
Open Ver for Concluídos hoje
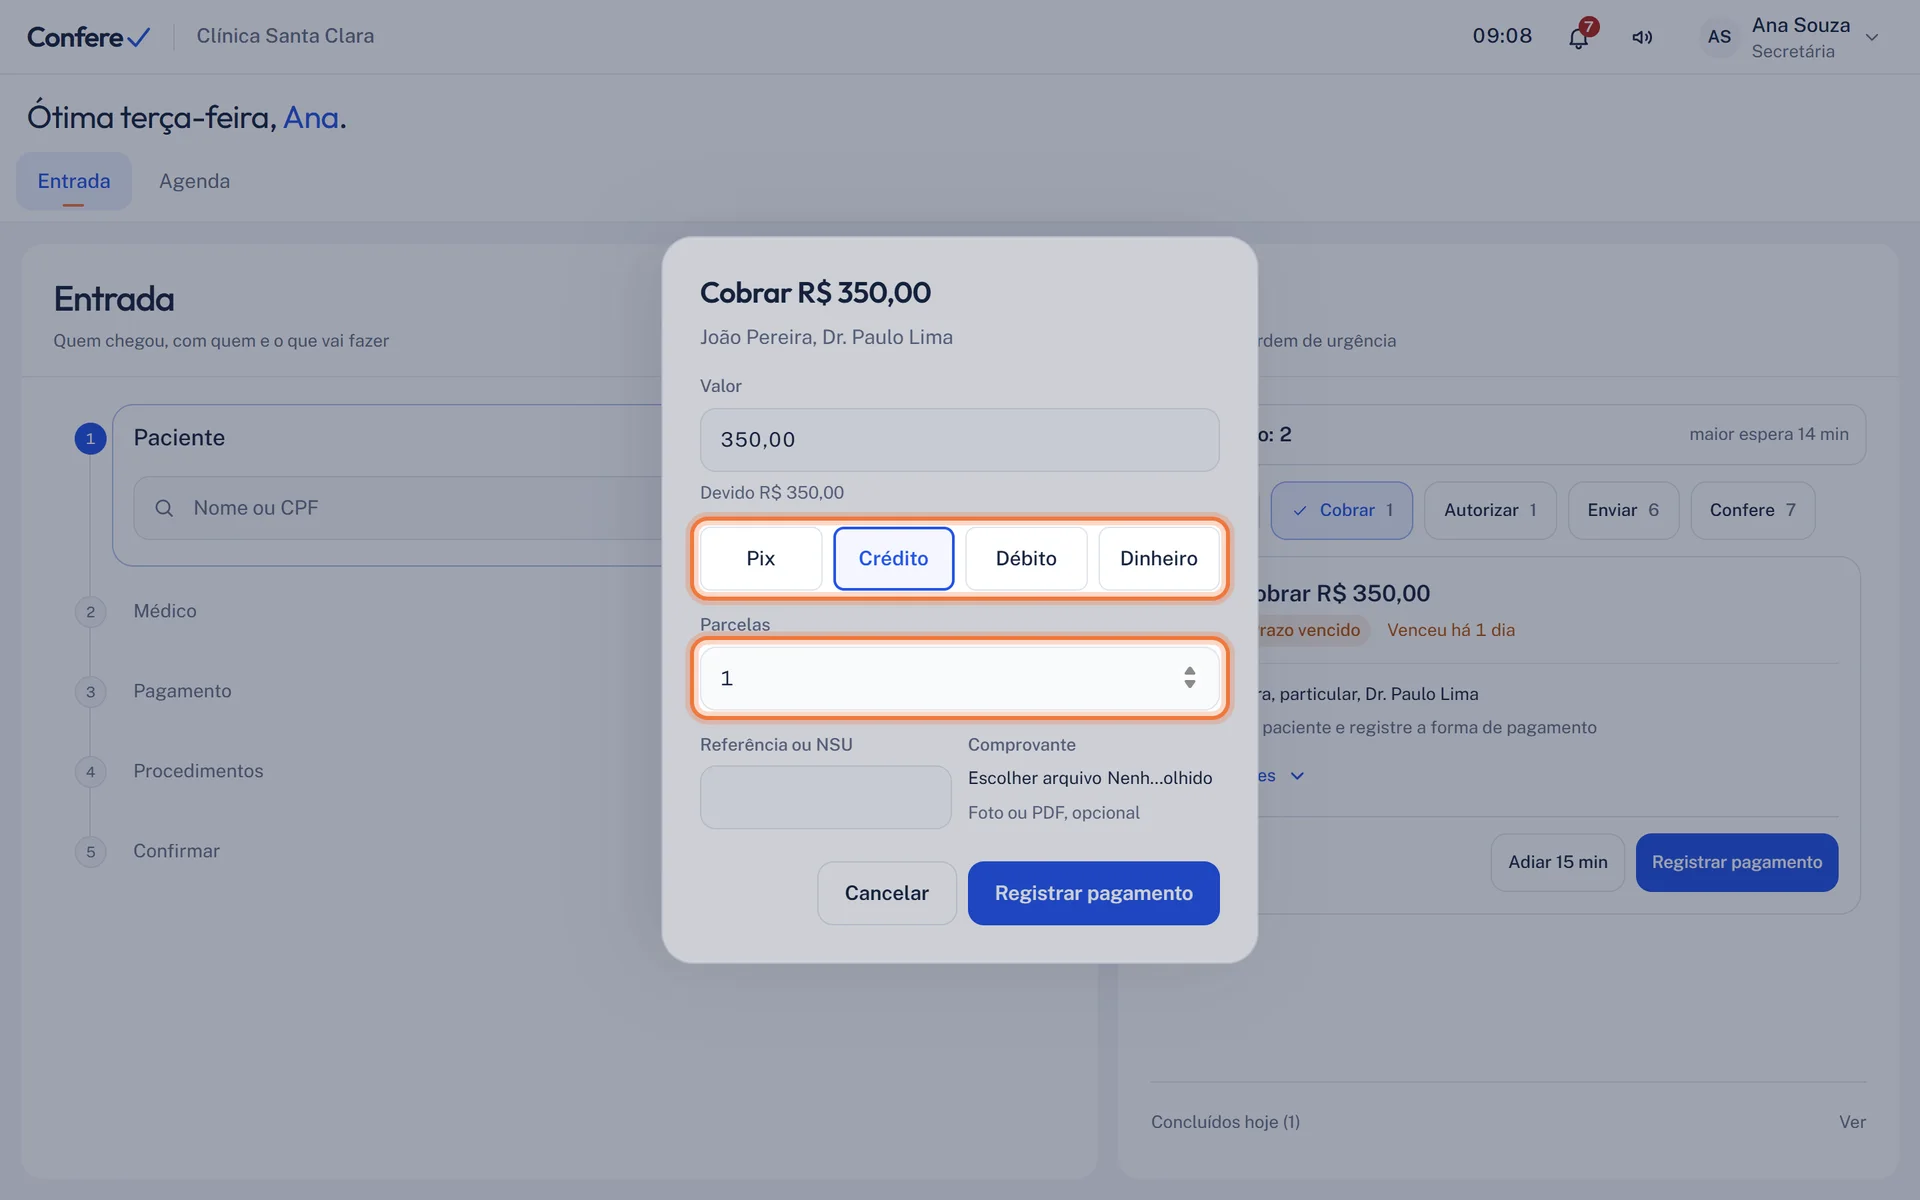pyautogui.click(x=1852, y=1122)
